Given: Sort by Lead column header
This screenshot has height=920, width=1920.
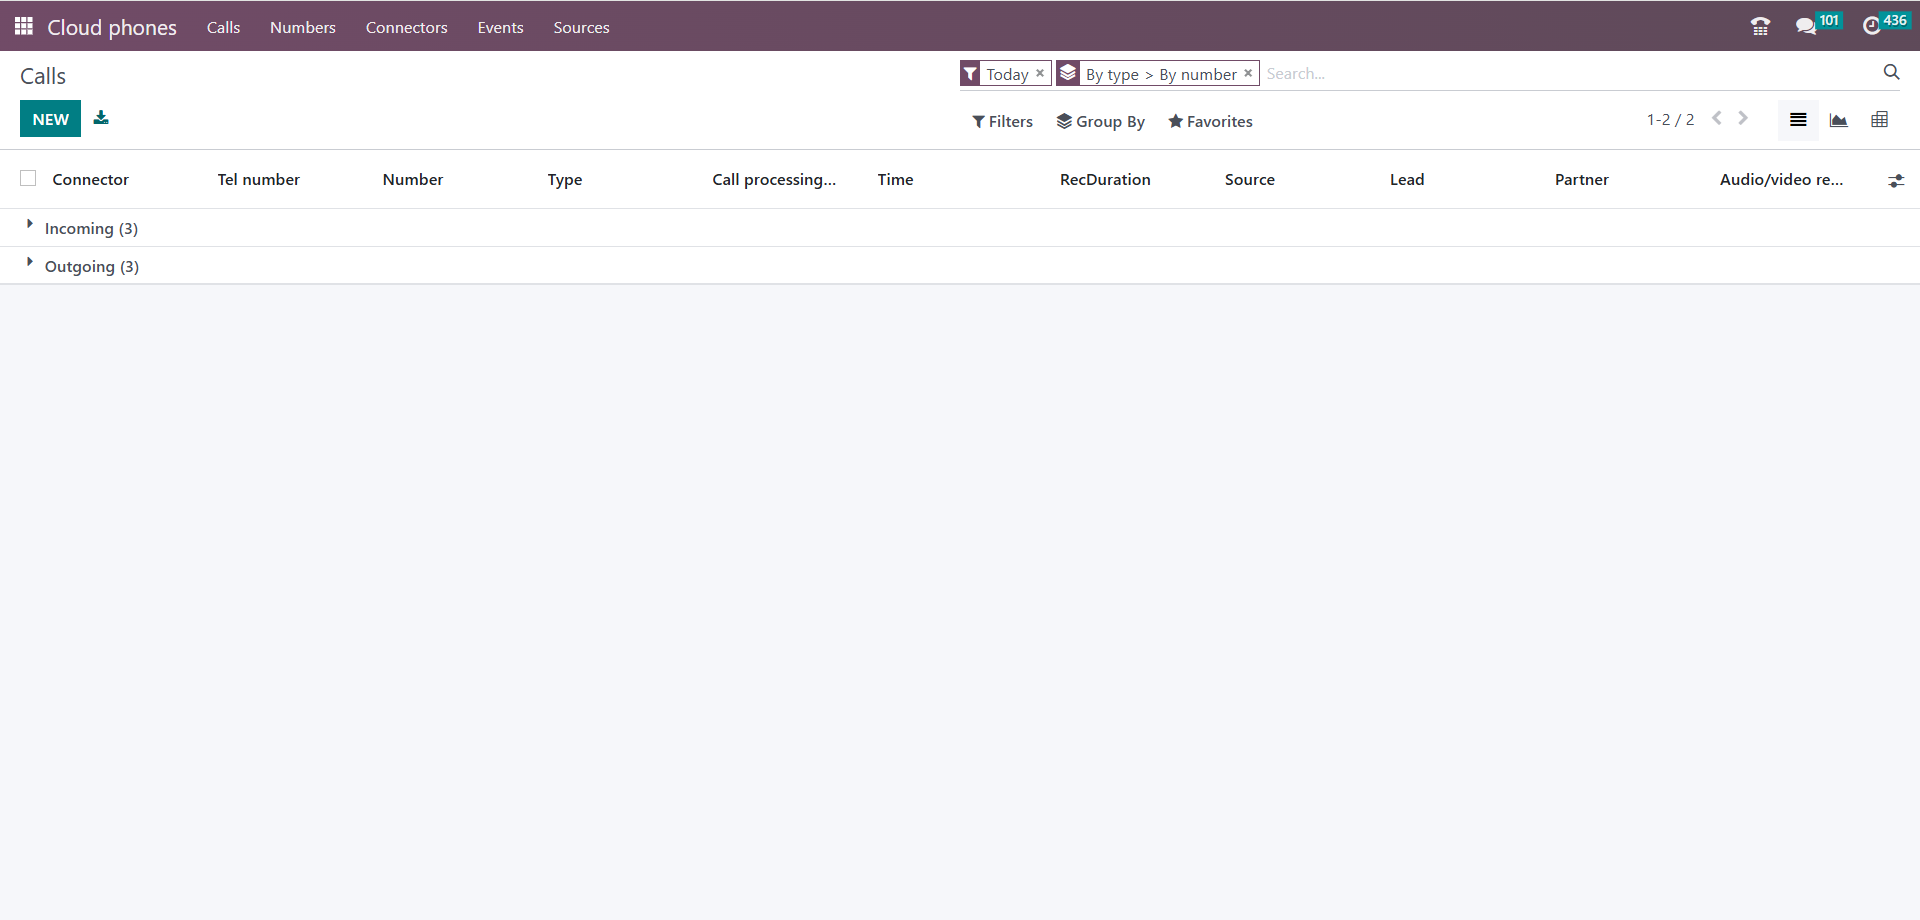Looking at the screenshot, I should (x=1407, y=179).
